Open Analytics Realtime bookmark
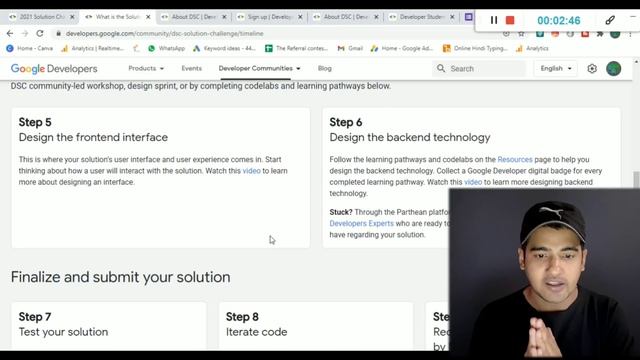This screenshot has width=640, height=360. pyautogui.click(x=92, y=48)
